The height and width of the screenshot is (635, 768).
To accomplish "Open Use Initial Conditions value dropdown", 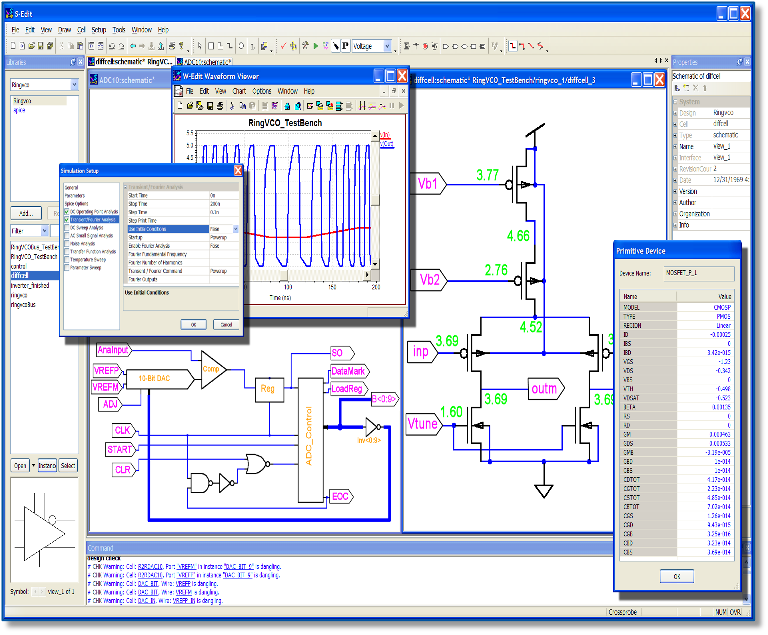I will coord(236,229).
